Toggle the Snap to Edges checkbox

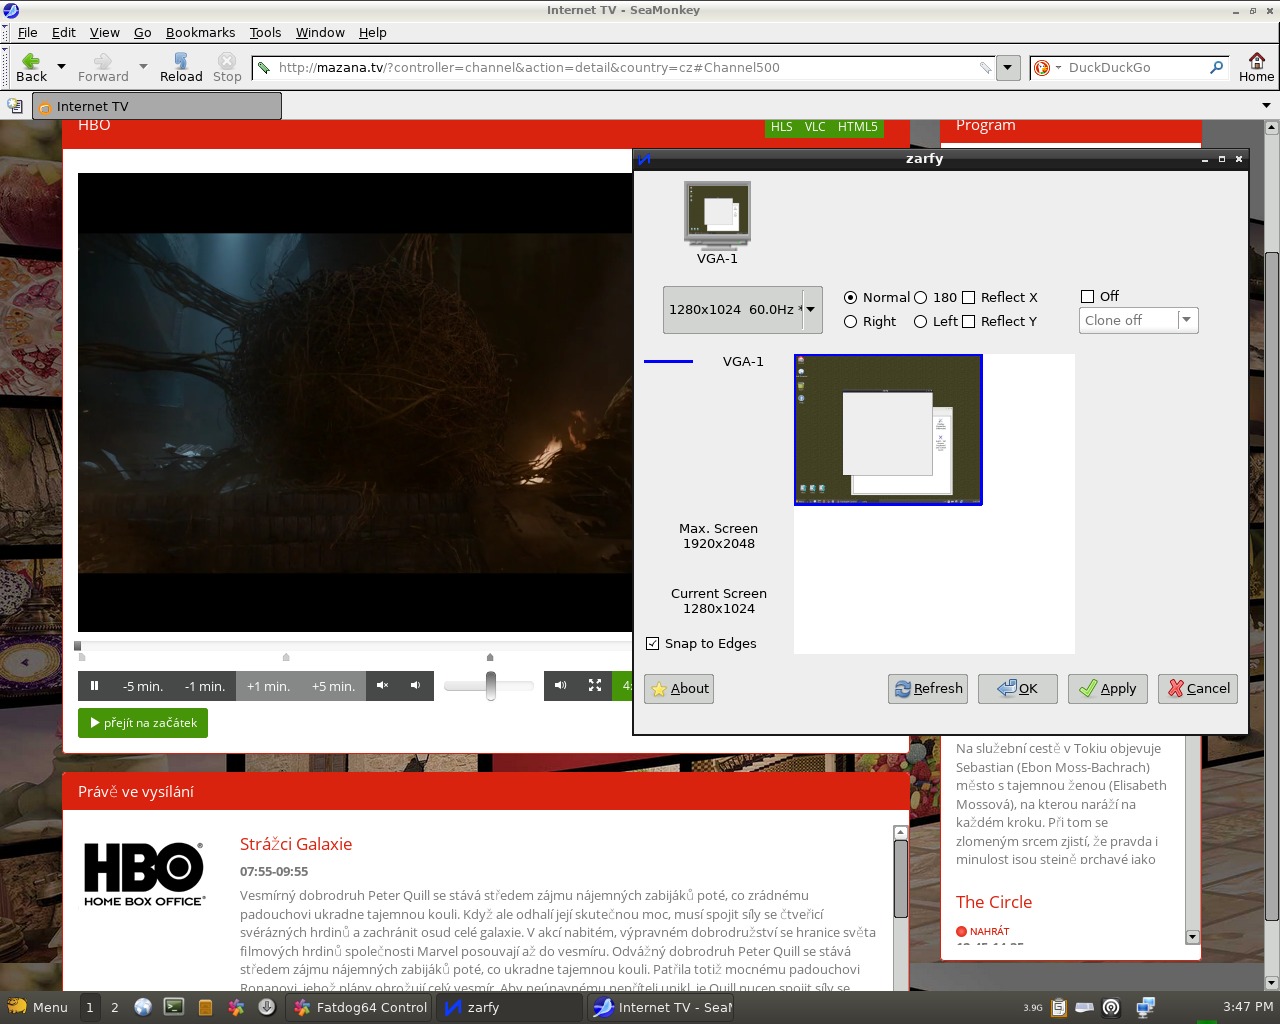tap(653, 643)
